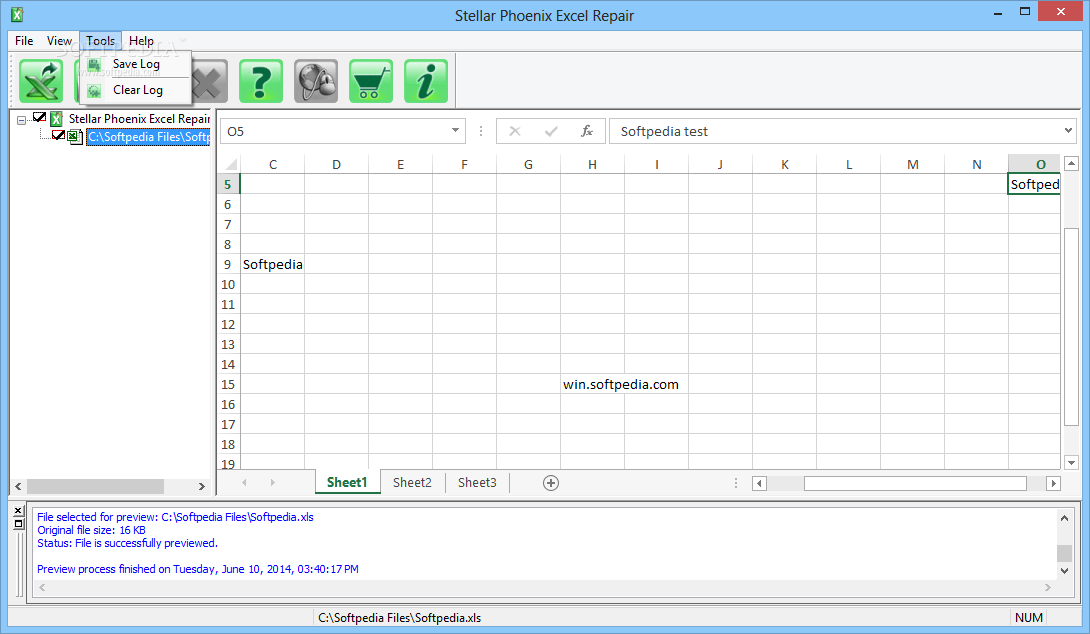Click row header 15
Image resolution: width=1090 pixels, height=634 pixels.
pyautogui.click(x=228, y=384)
